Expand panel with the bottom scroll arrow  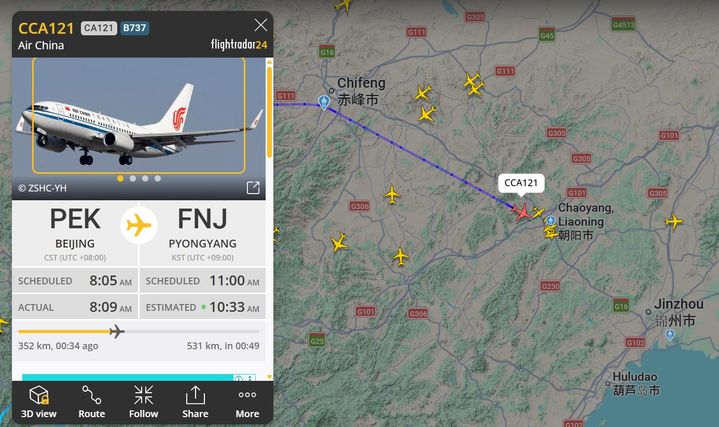[x=269, y=377]
